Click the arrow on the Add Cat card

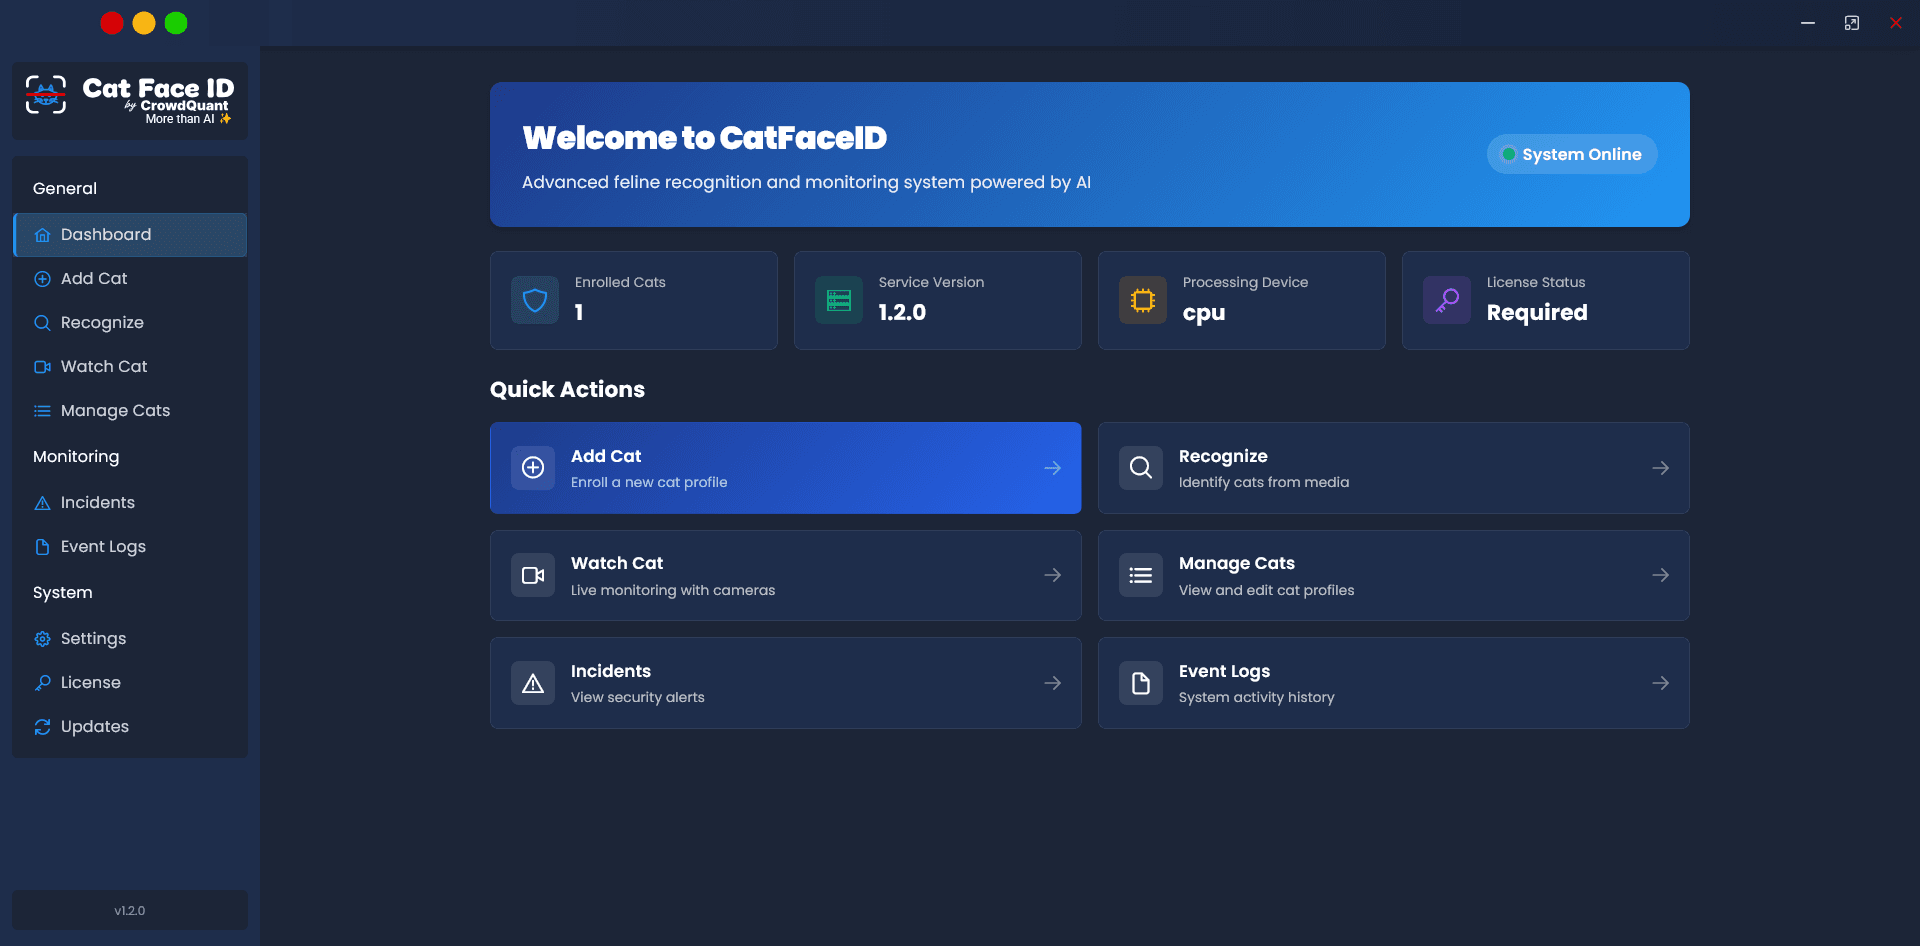[x=1053, y=468]
